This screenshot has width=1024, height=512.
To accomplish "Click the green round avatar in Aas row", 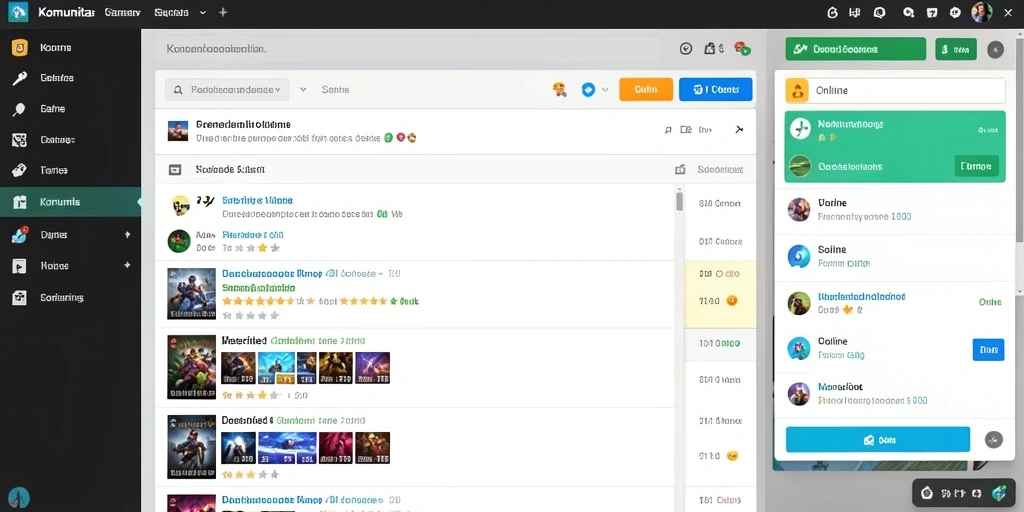I will coord(179,241).
